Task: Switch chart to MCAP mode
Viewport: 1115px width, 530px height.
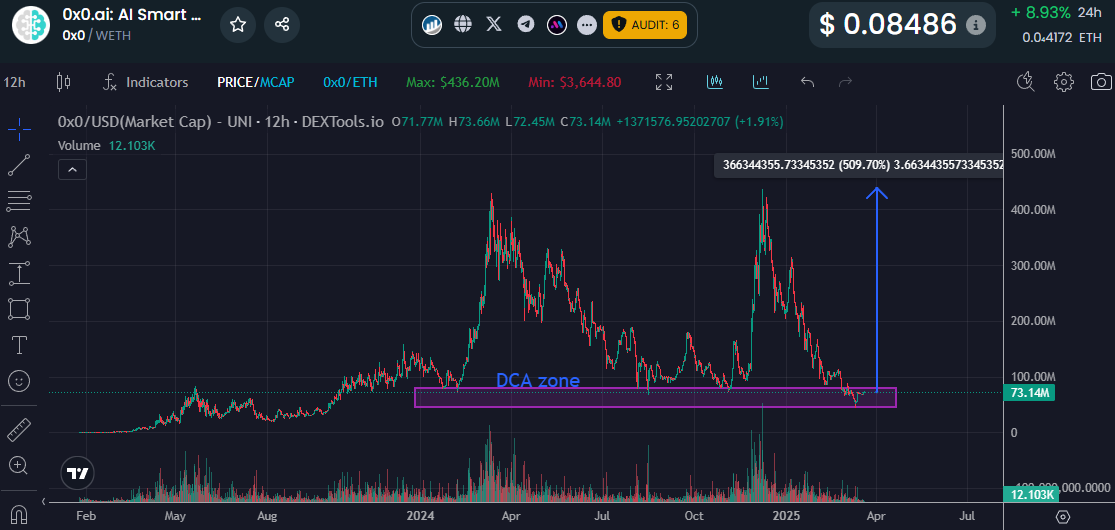Action: click(277, 83)
